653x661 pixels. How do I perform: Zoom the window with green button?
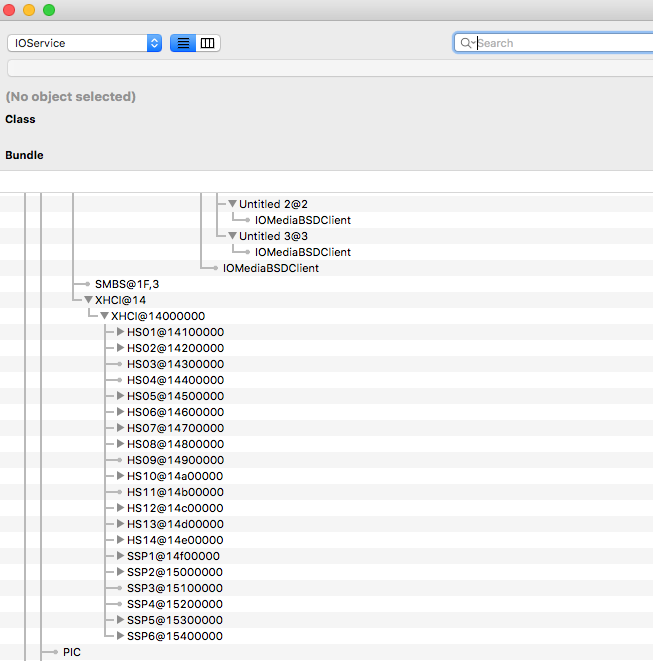click(49, 10)
